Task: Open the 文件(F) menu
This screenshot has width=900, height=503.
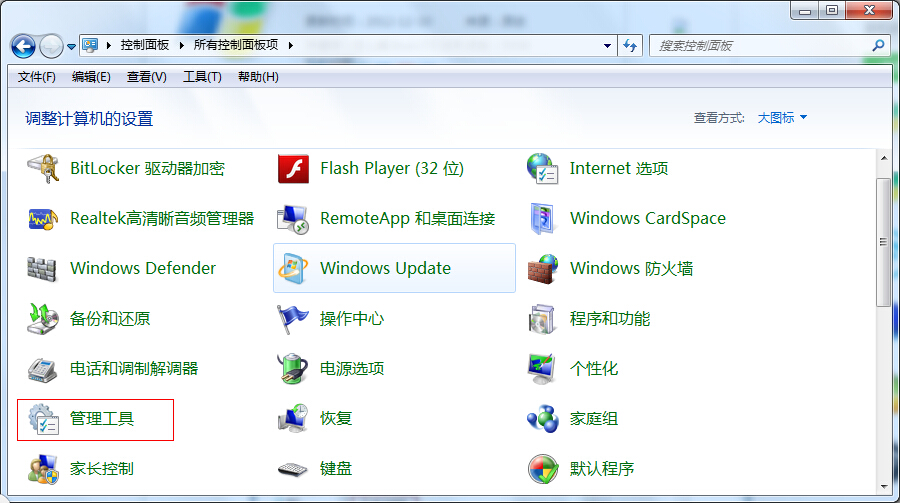Action: coord(36,77)
